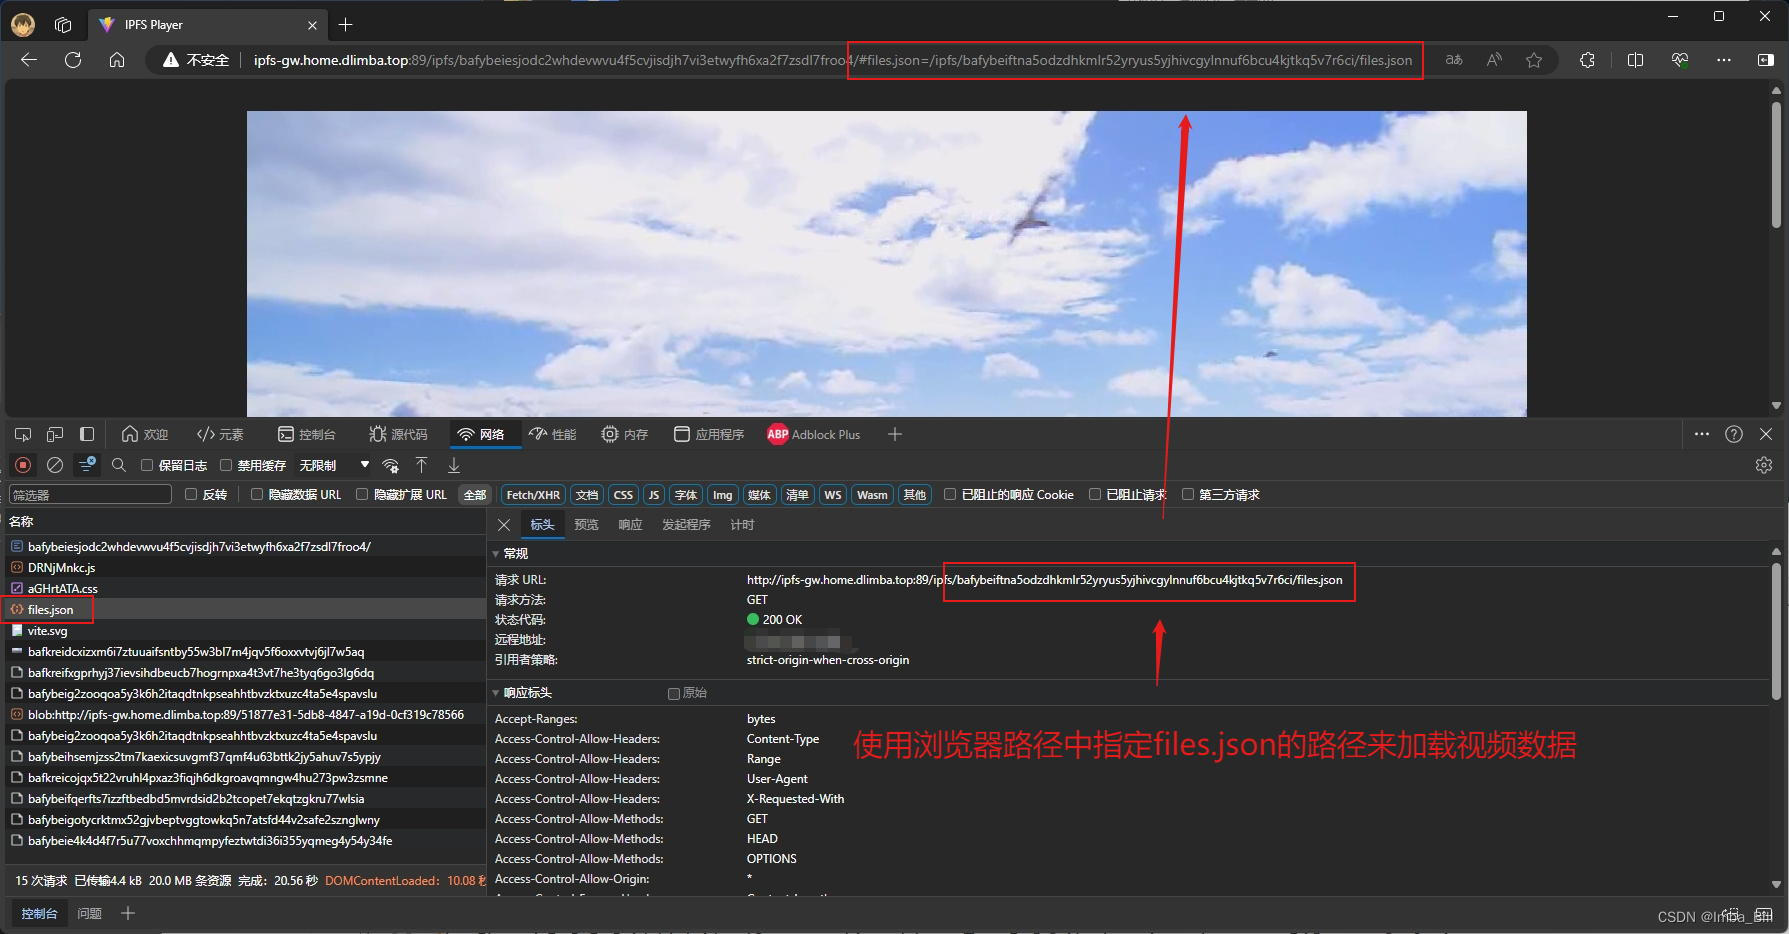Reload the IPFS Player page
The width and height of the screenshot is (1789, 934).
[x=73, y=60]
